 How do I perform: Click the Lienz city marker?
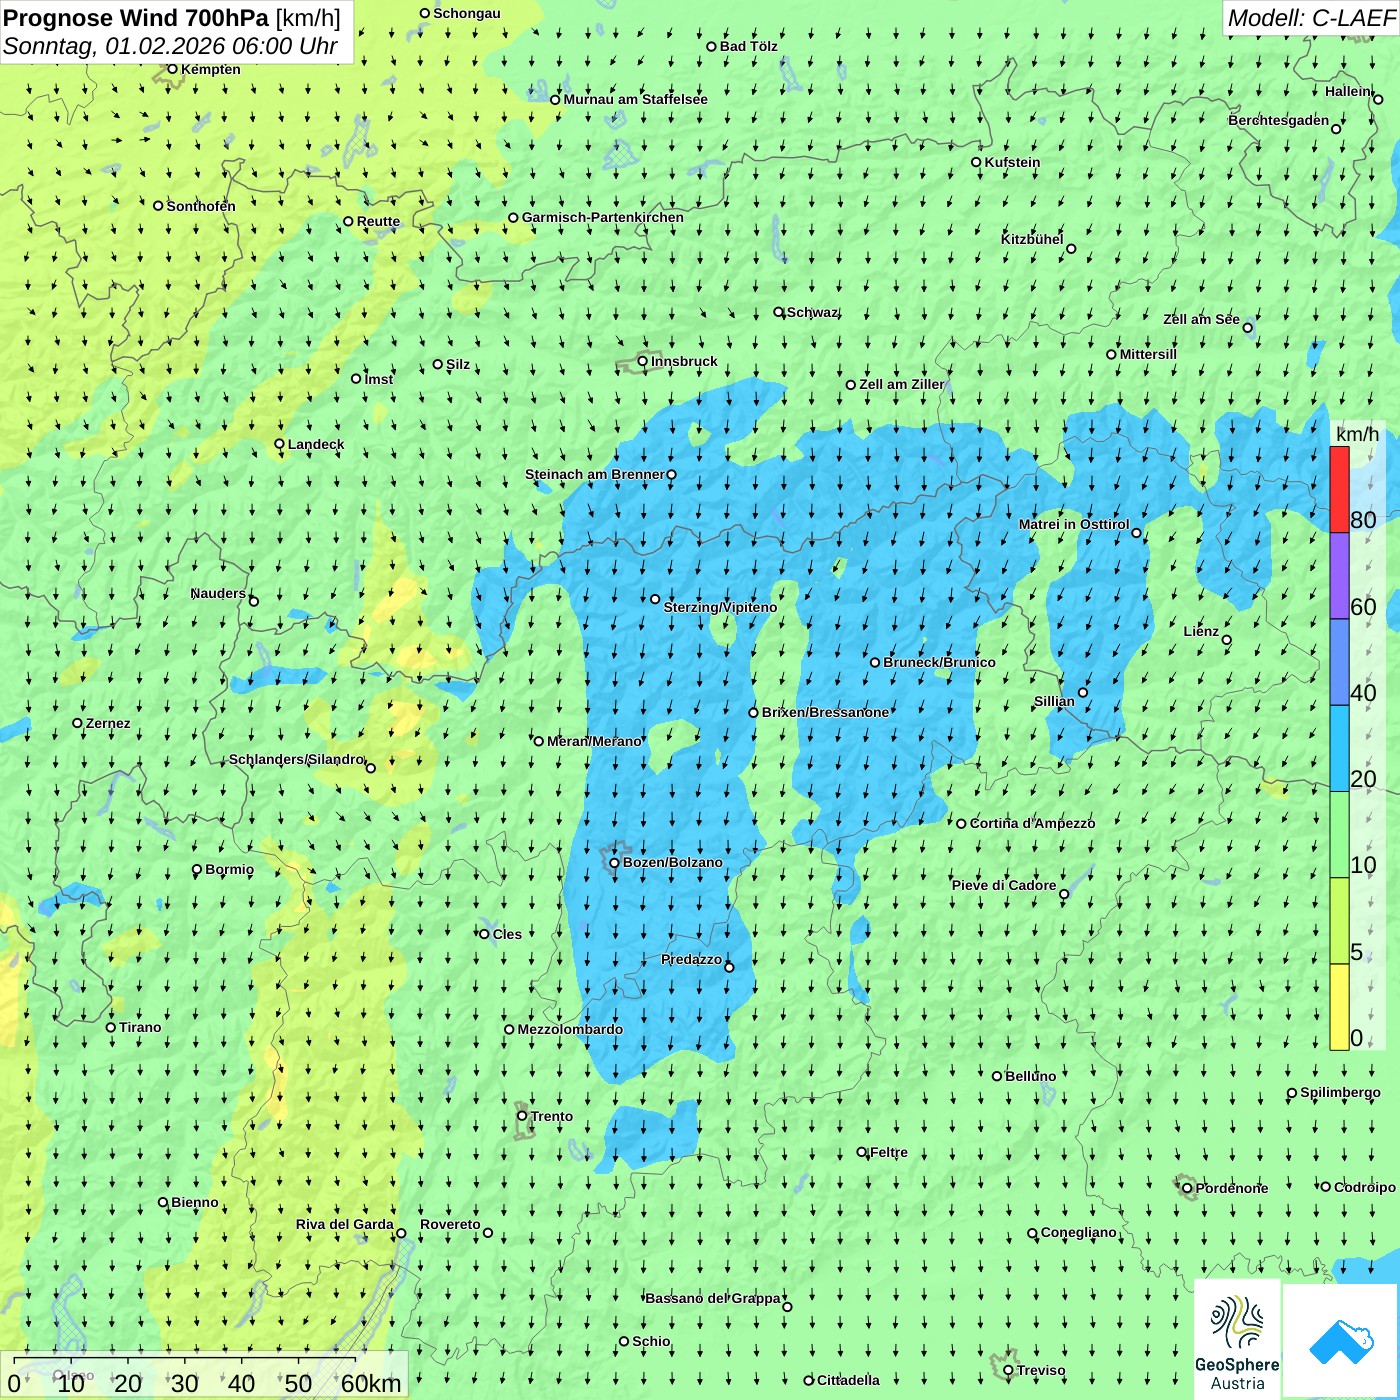tap(1227, 640)
